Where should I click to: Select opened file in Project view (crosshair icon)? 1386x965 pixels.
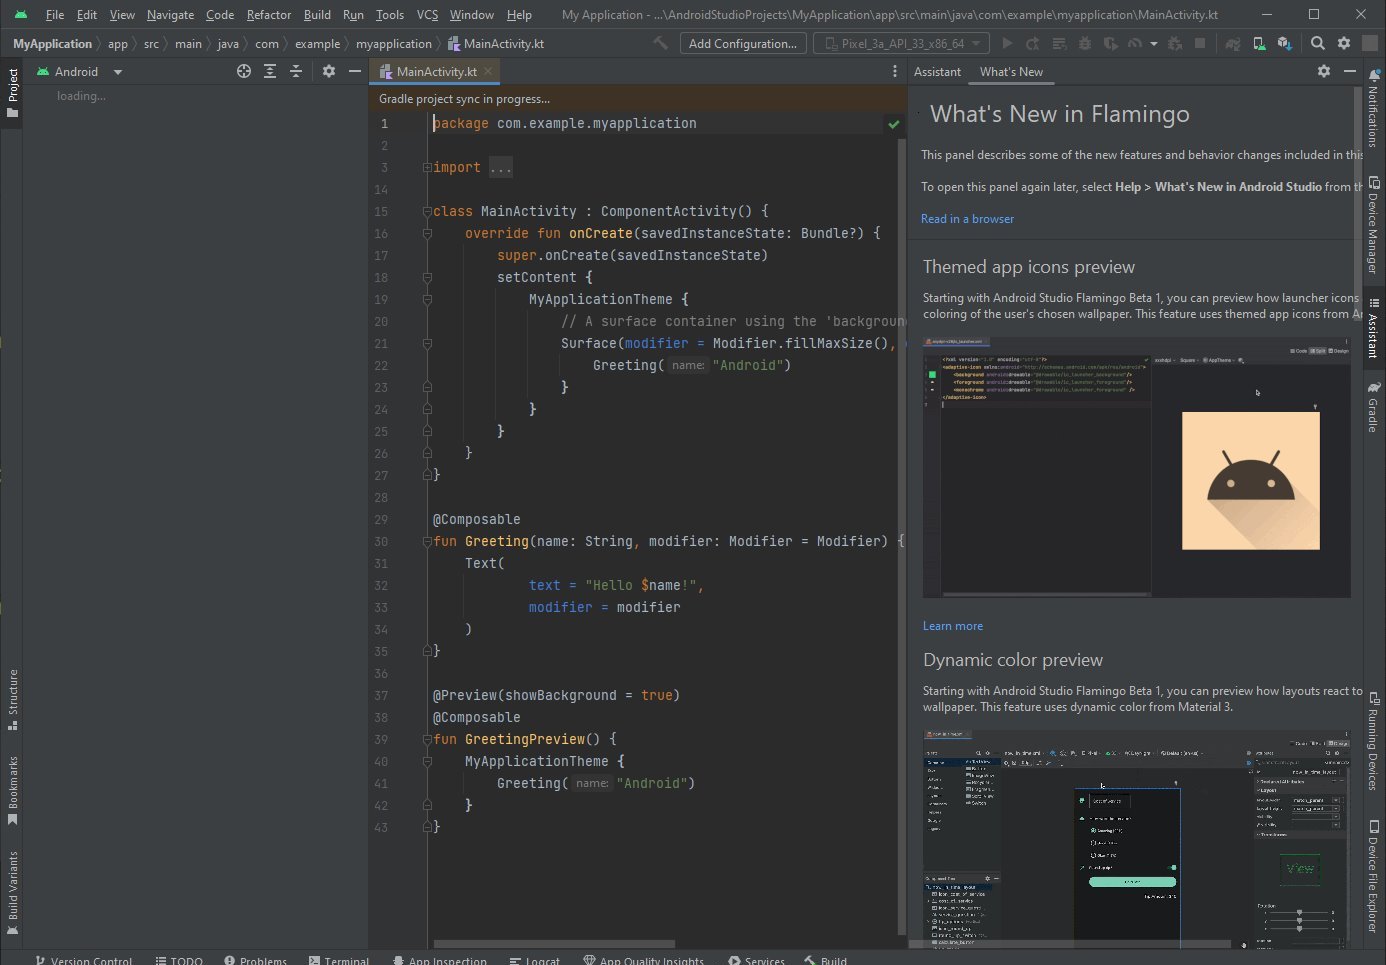click(244, 71)
